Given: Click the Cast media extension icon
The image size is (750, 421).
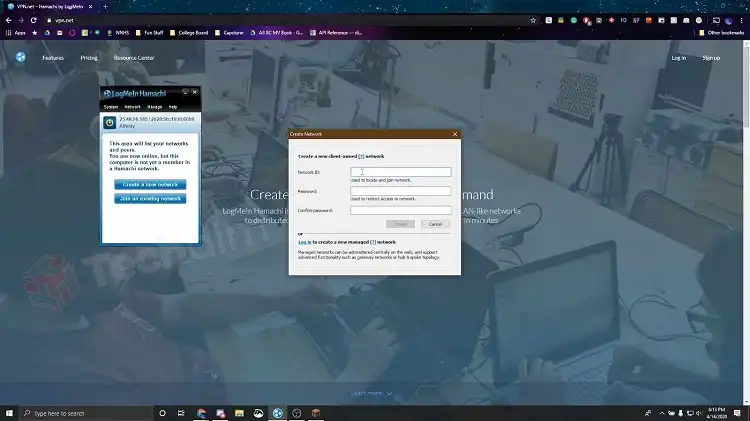Looking at the screenshot, I should coord(716,20).
